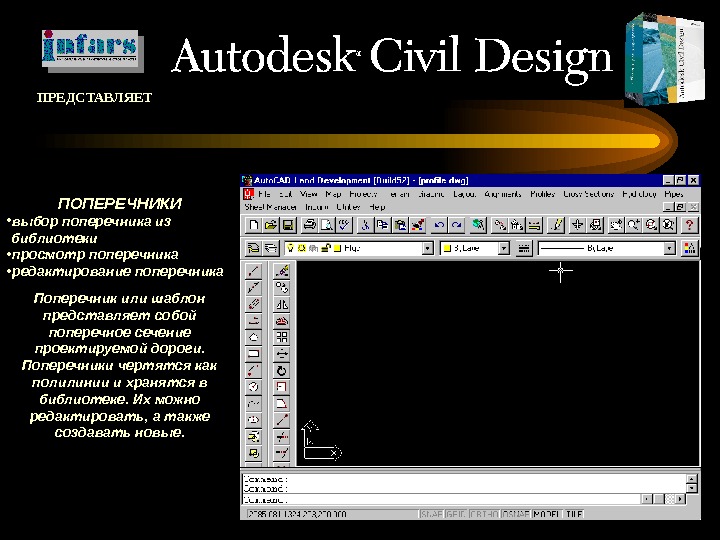Expand the ByLayer color dropdown
The height and width of the screenshot is (540, 720).
coord(504,248)
